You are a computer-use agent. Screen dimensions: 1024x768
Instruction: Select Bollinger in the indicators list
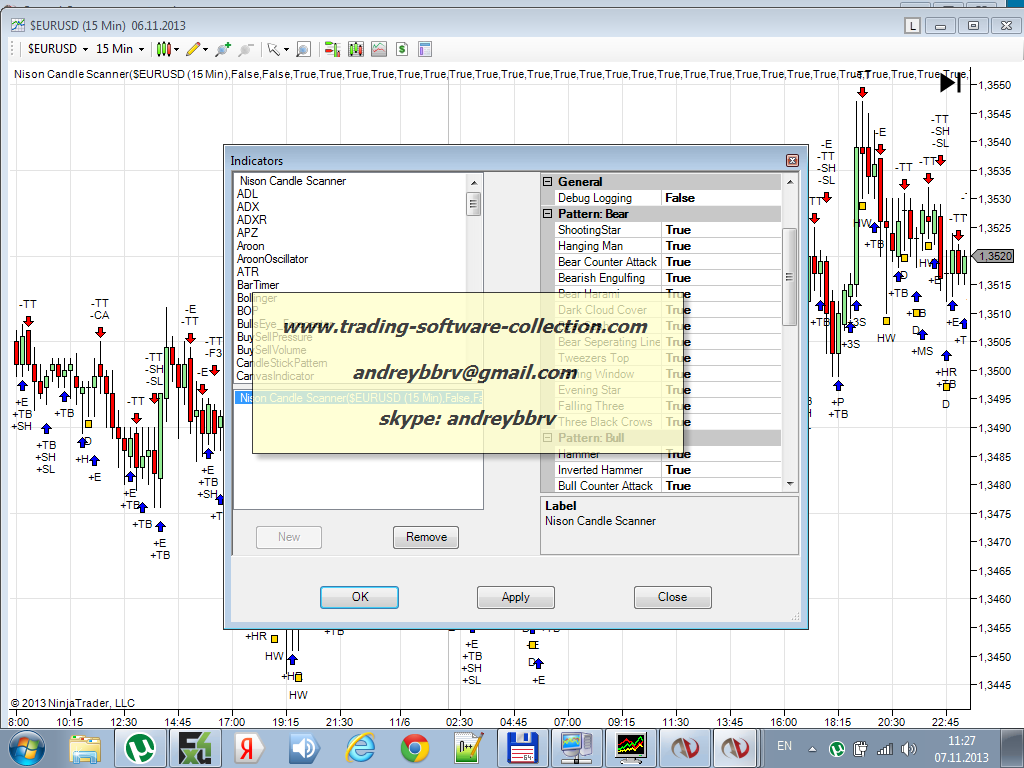pyautogui.click(x=258, y=298)
